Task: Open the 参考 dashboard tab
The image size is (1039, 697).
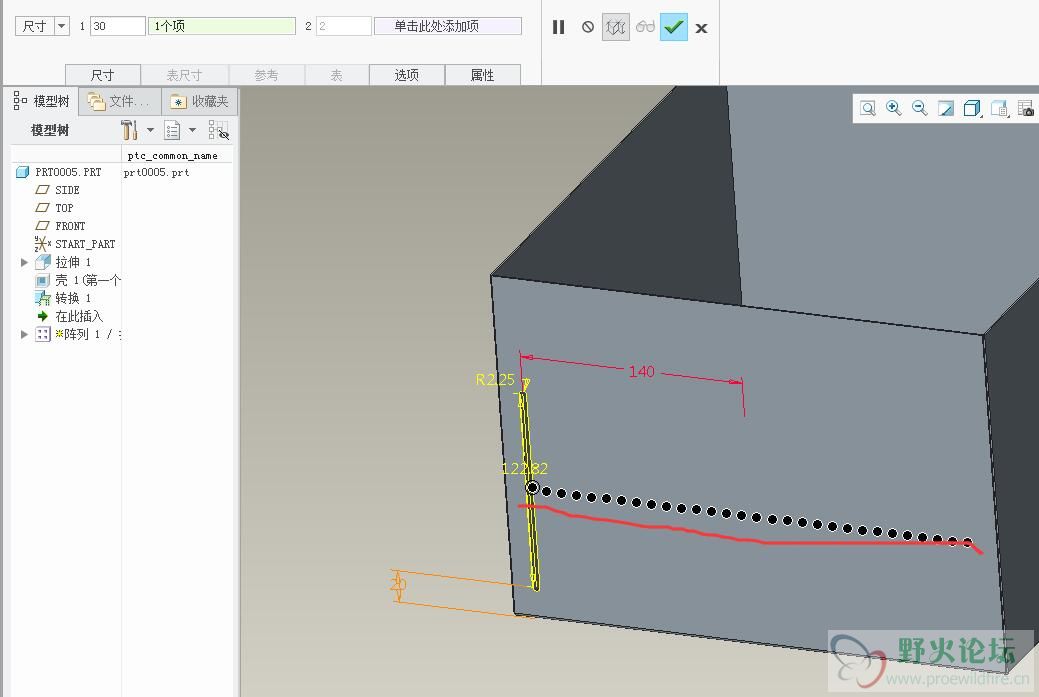Action: (x=266, y=75)
